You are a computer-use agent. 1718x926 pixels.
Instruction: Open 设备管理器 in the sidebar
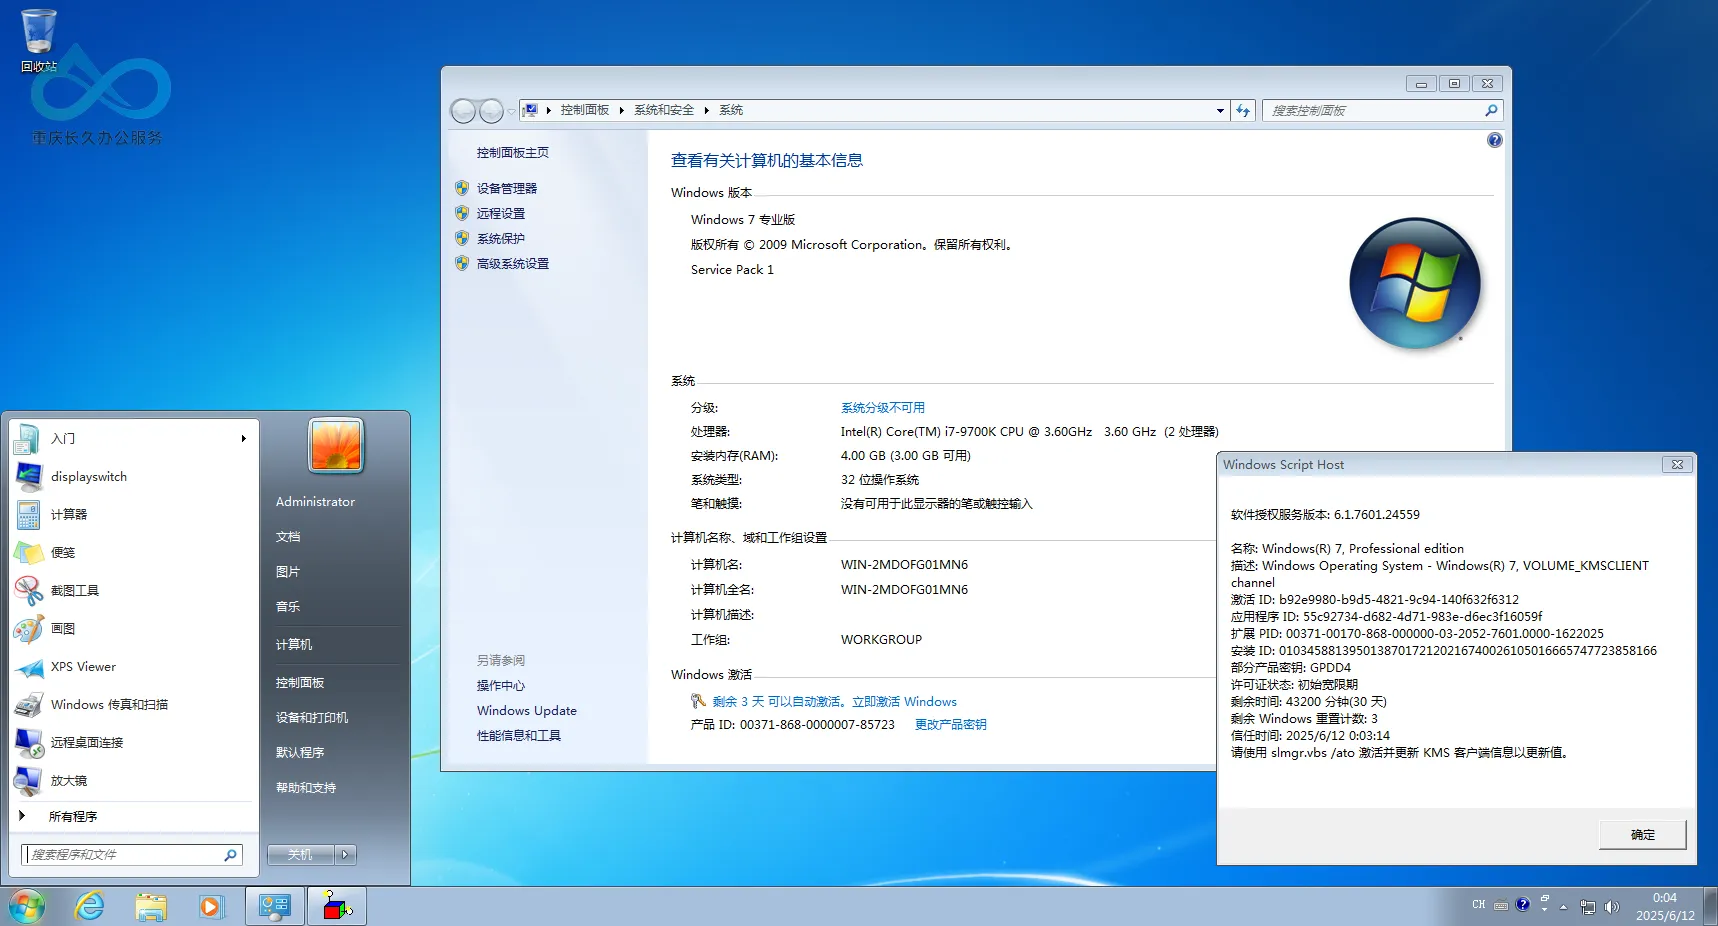pyautogui.click(x=507, y=189)
